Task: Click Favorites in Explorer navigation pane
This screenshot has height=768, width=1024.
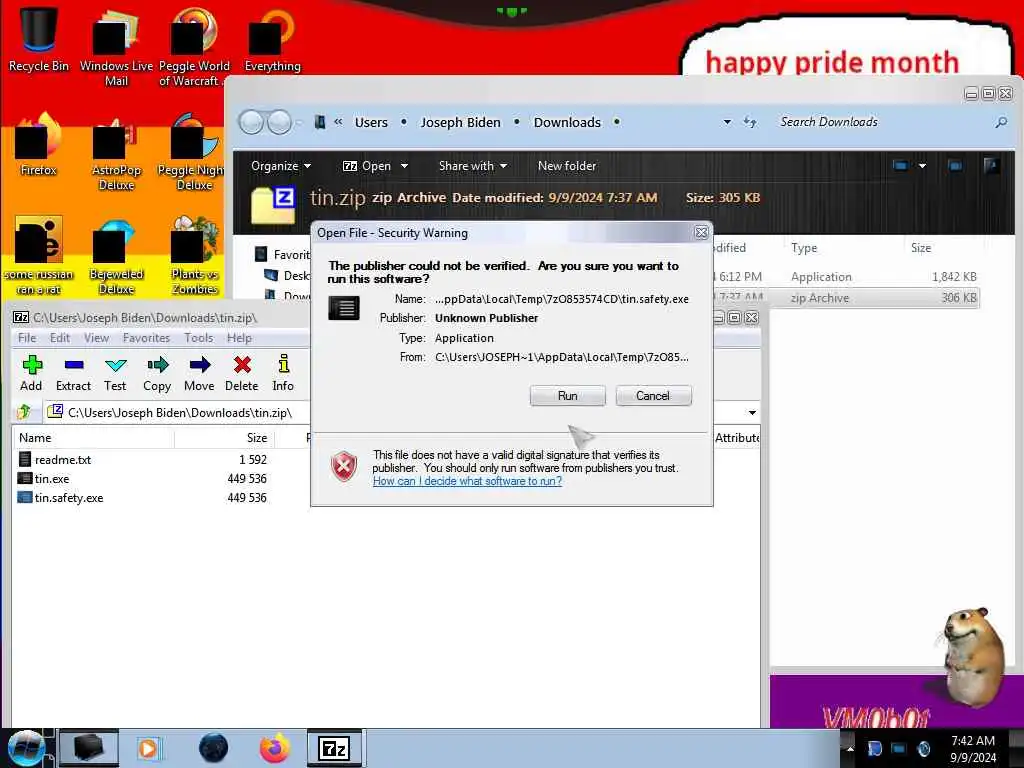Action: pyautogui.click(x=281, y=255)
